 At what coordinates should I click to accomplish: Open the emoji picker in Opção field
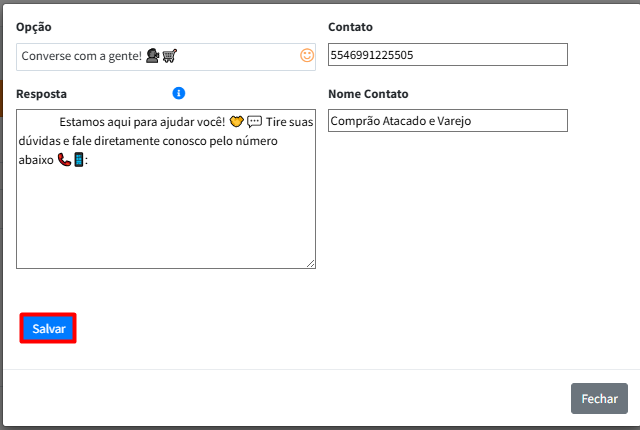(307, 56)
